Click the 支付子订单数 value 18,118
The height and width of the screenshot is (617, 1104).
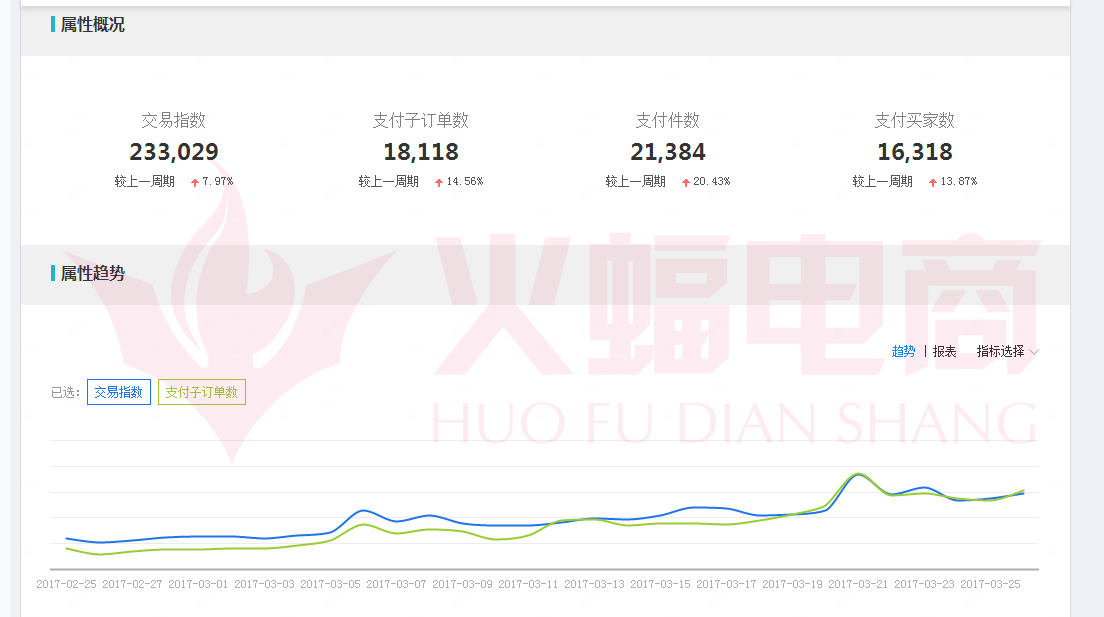coord(421,152)
